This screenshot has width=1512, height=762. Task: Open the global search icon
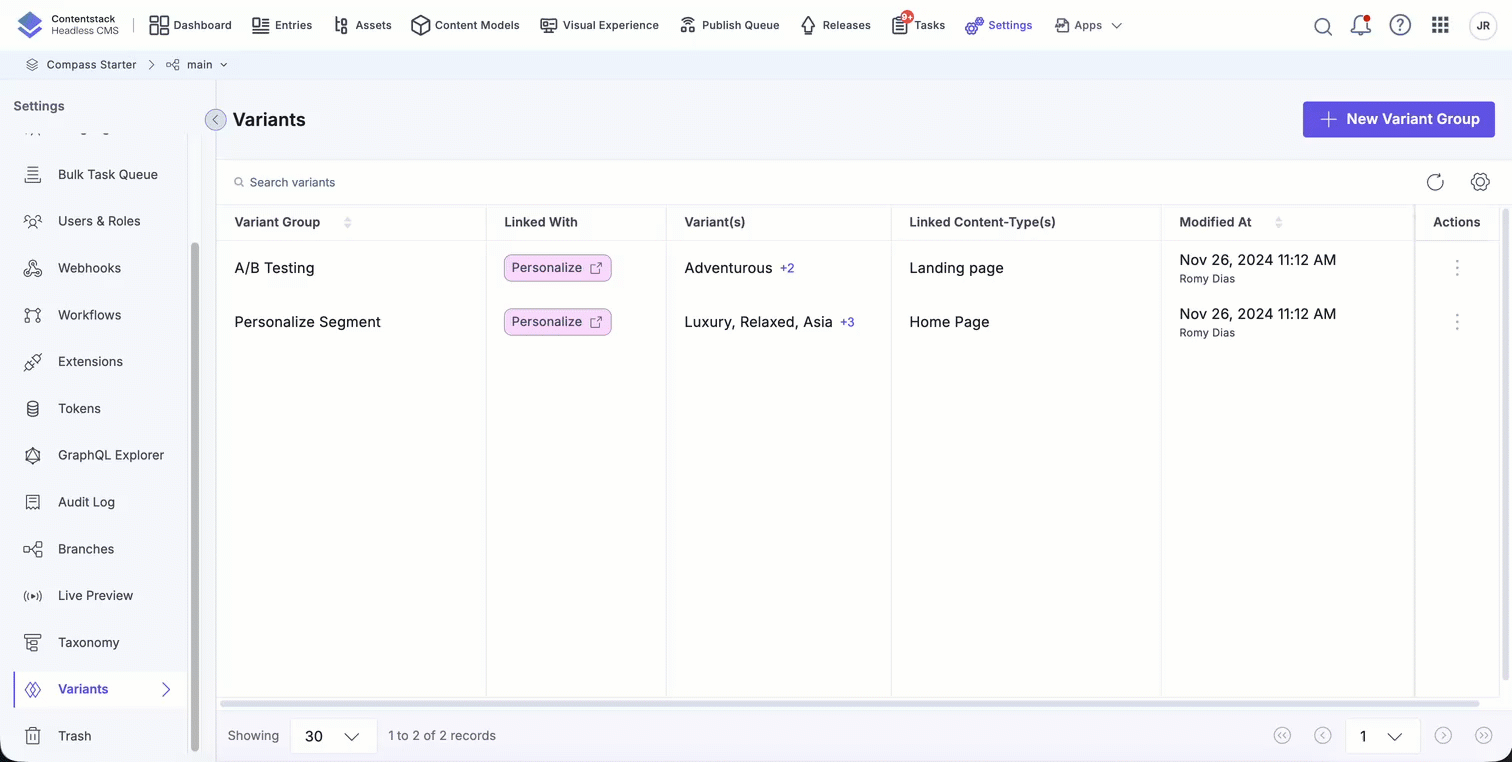[1322, 26]
